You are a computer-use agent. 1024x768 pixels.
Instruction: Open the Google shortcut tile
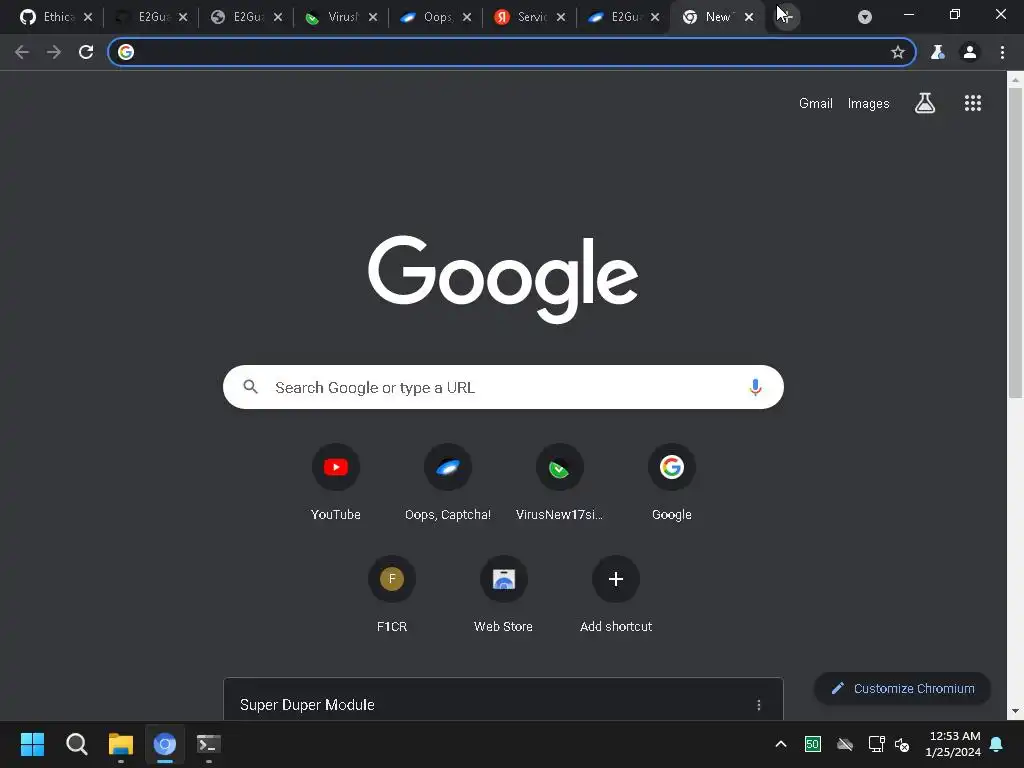click(671, 483)
